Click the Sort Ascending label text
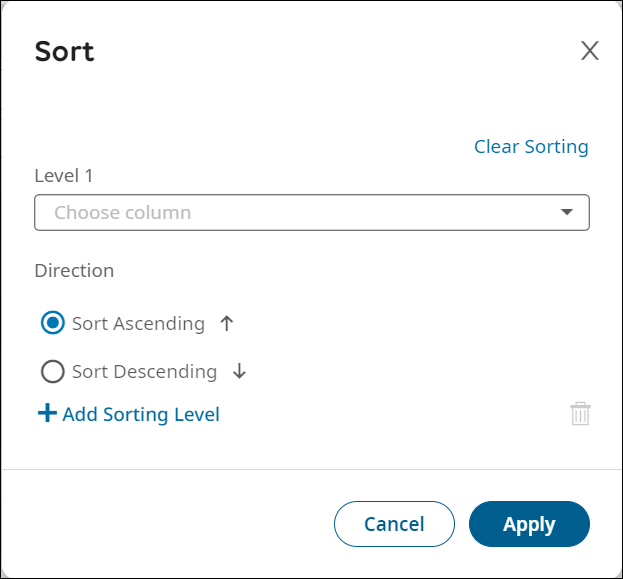The width and height of the screenshot is (623, 579). pos(138,323)
